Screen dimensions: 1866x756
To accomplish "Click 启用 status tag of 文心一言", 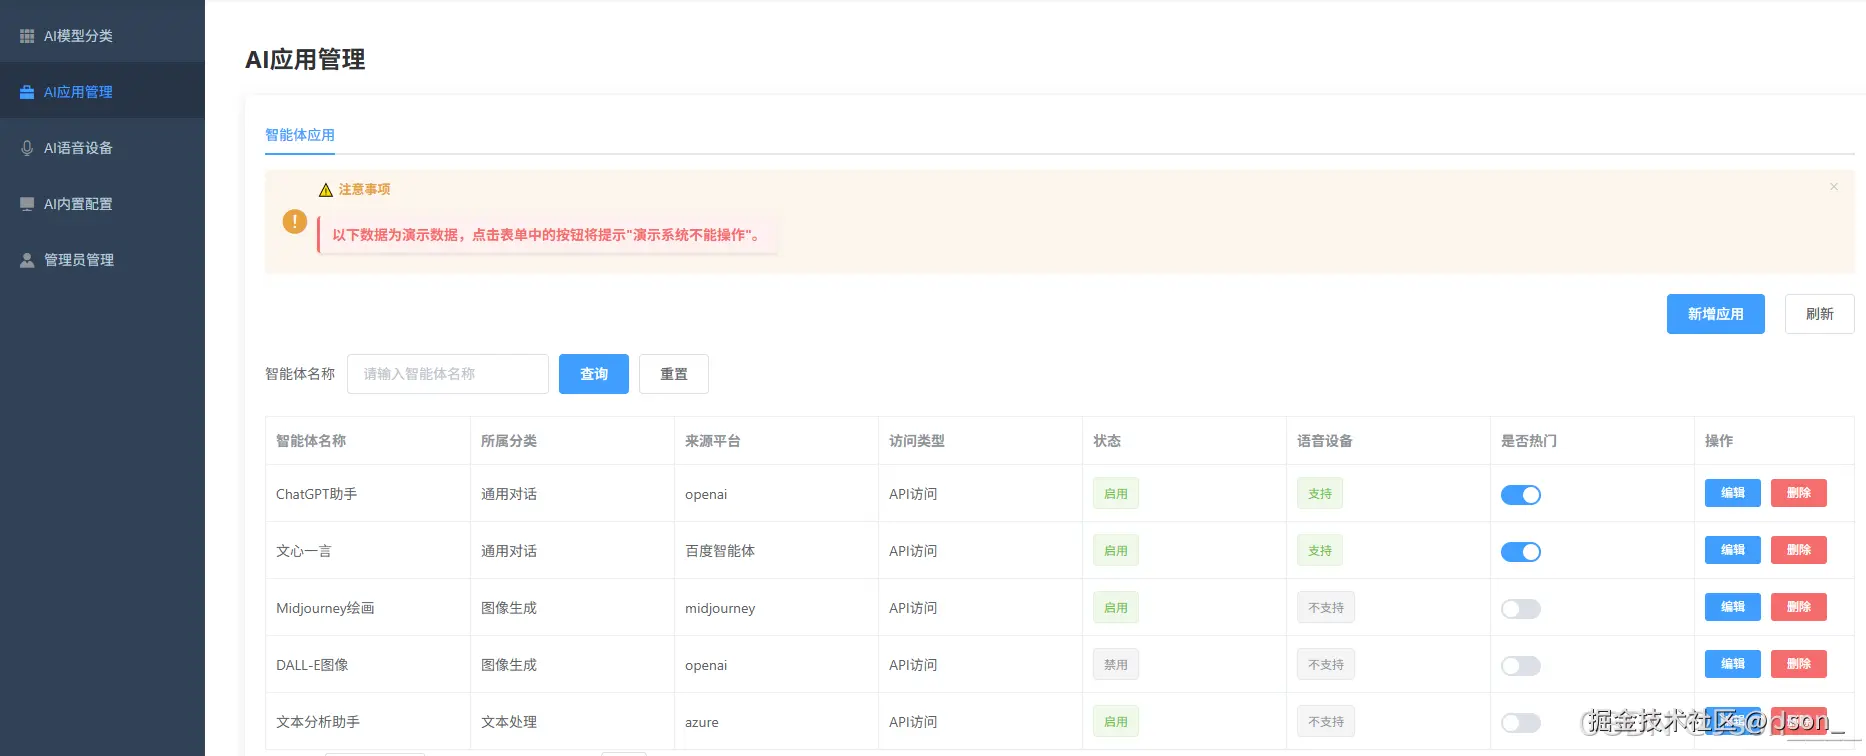I will pos(1115,551).
